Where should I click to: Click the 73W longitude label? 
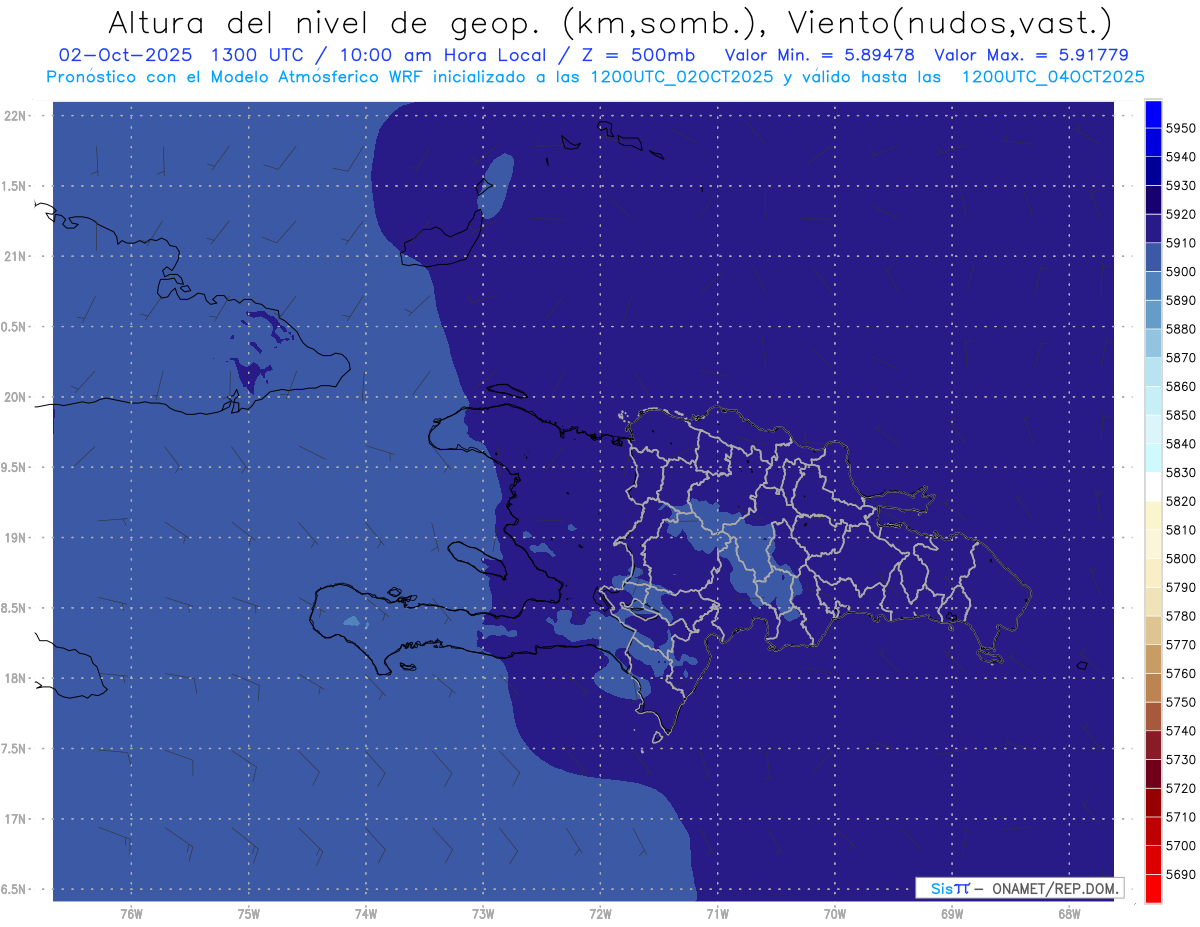[x=483, y=914]
